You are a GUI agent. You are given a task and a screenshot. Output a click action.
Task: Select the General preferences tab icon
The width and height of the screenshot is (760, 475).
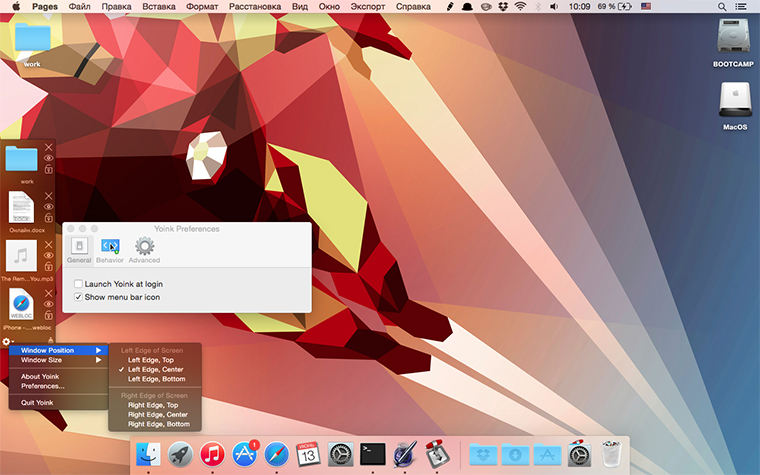pyautogui.click(x=78, y=247)
